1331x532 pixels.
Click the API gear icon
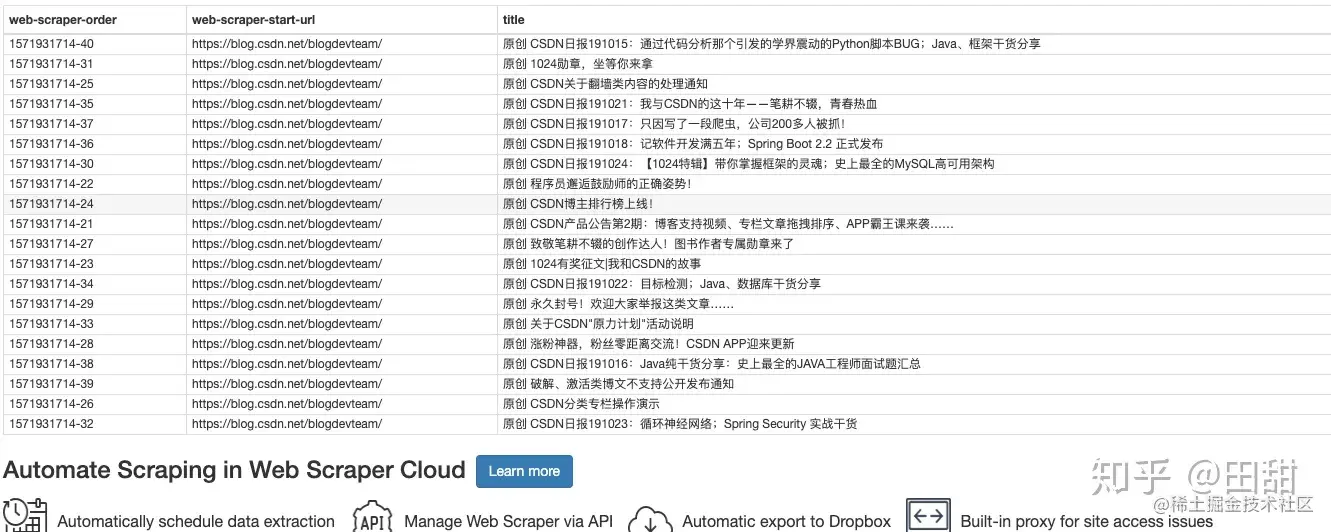point(372,516)
